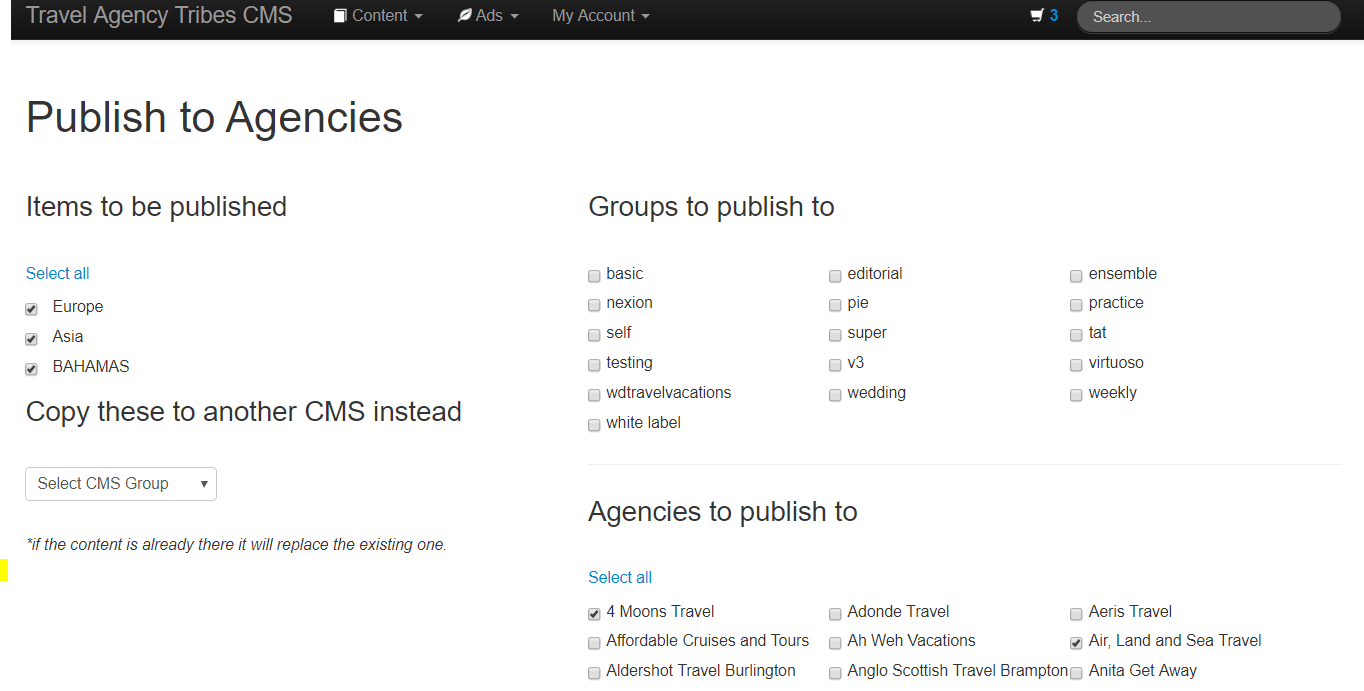Check the Adonde Travel agency checkbox
The width and height of the screenshot is (1364, 691).
pos(835,614)
